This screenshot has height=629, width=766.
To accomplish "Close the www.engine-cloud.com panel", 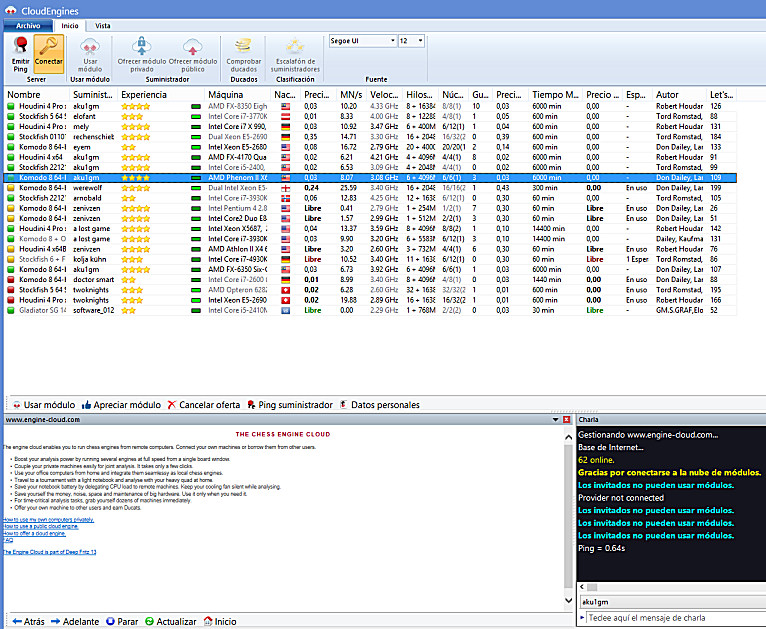I will tap(567, 419).
